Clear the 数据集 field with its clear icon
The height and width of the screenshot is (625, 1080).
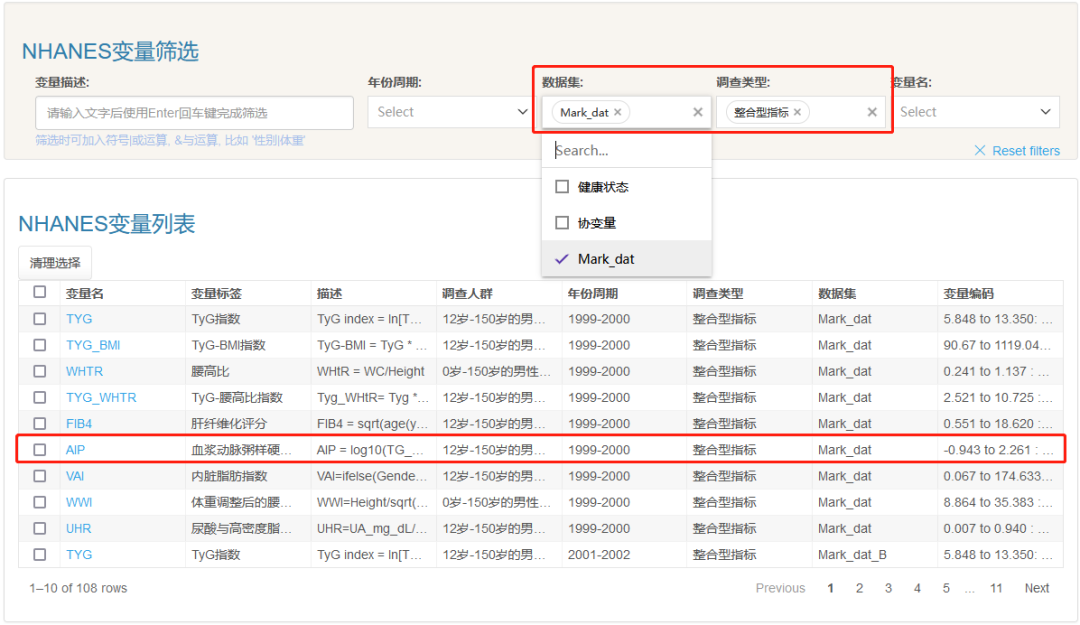697,112
